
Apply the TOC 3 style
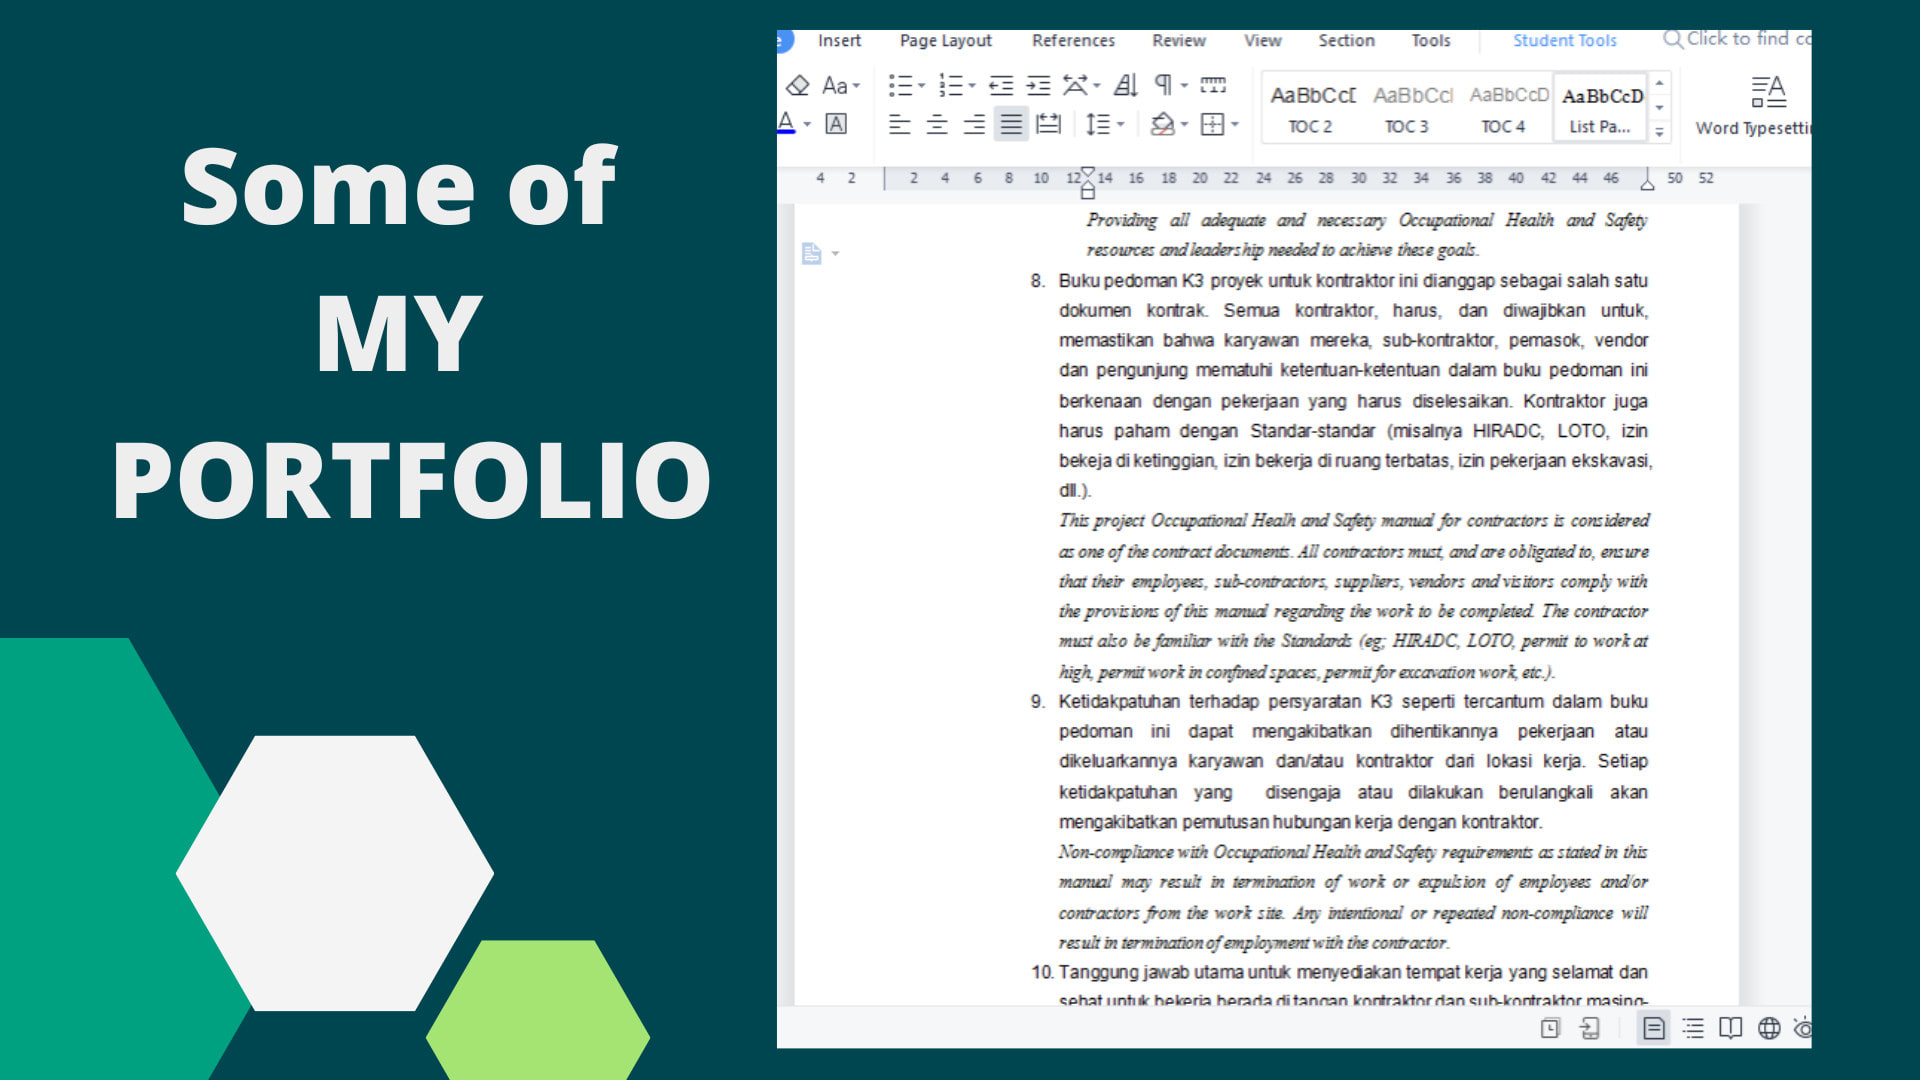tap(1407, 108)
